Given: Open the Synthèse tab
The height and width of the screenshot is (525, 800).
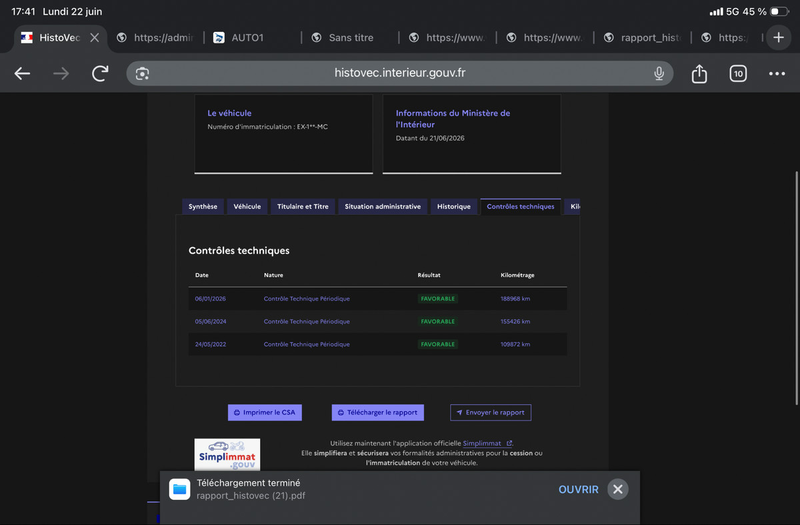Looking at the screenshot, I should coord(203,207).
